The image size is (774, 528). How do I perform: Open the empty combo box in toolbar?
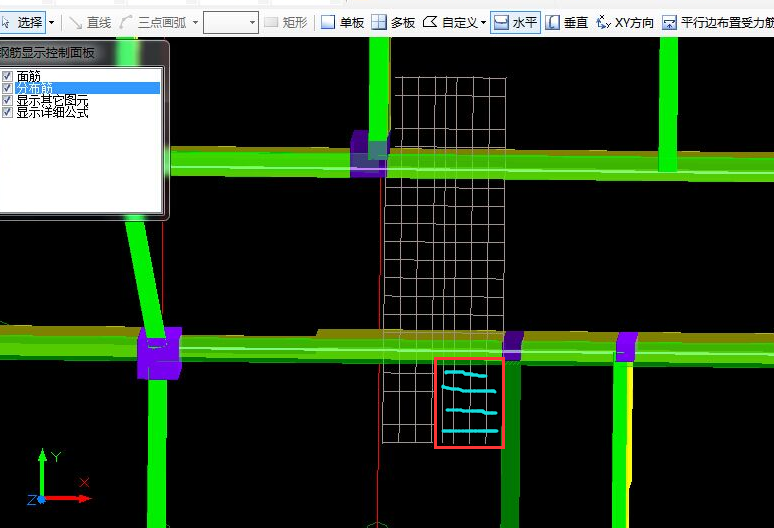pyautogui.click(x=231, y=23)
